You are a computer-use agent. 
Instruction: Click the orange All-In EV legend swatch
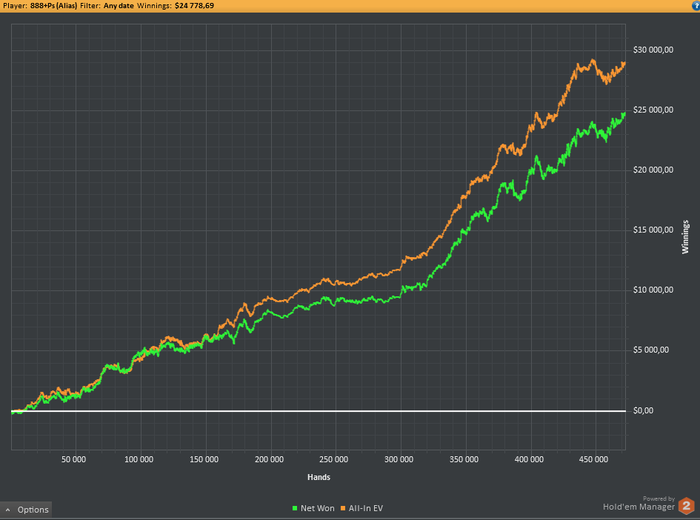point(343,508)
